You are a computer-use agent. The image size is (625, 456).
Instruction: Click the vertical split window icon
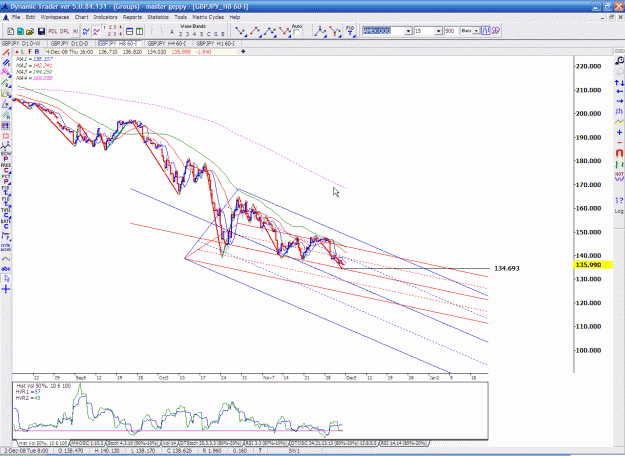click(x=139, y=31)
